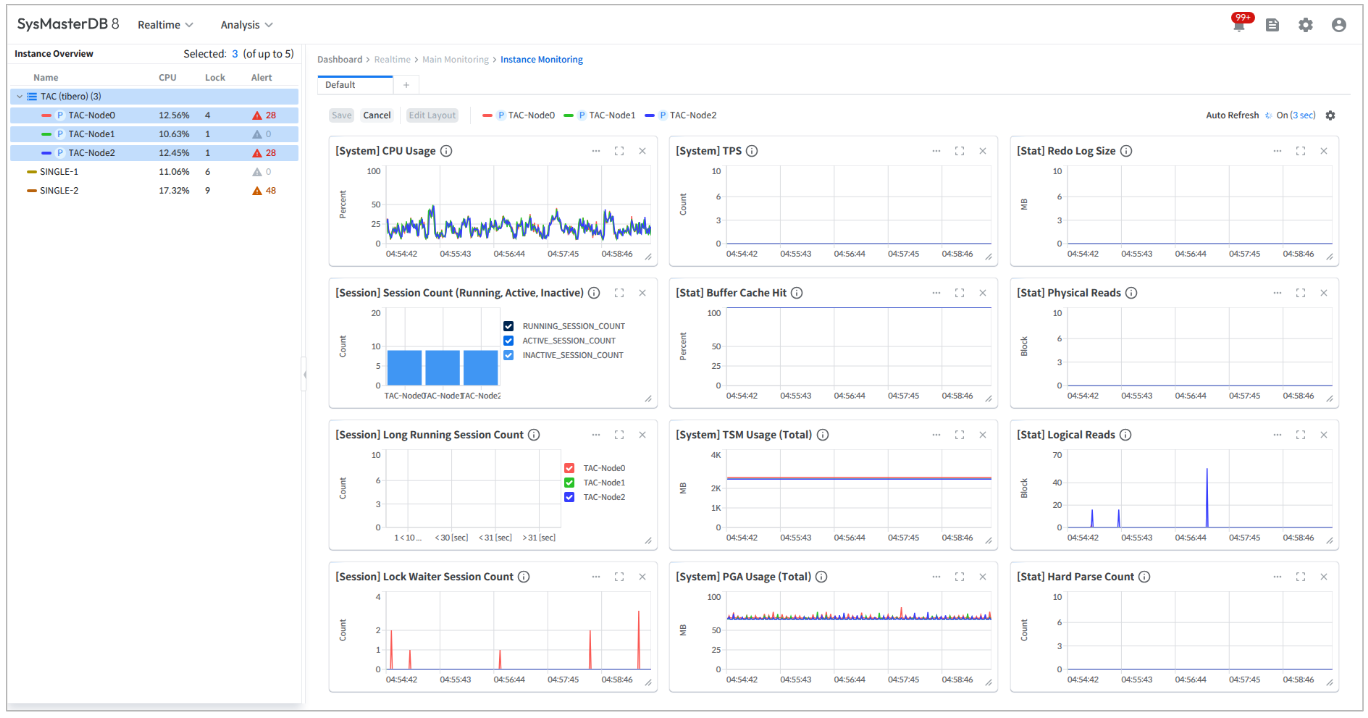This screenshot has width=1368, height=718.
Task: Close the Hard Parse Count panel
Action: (1323, 577)
